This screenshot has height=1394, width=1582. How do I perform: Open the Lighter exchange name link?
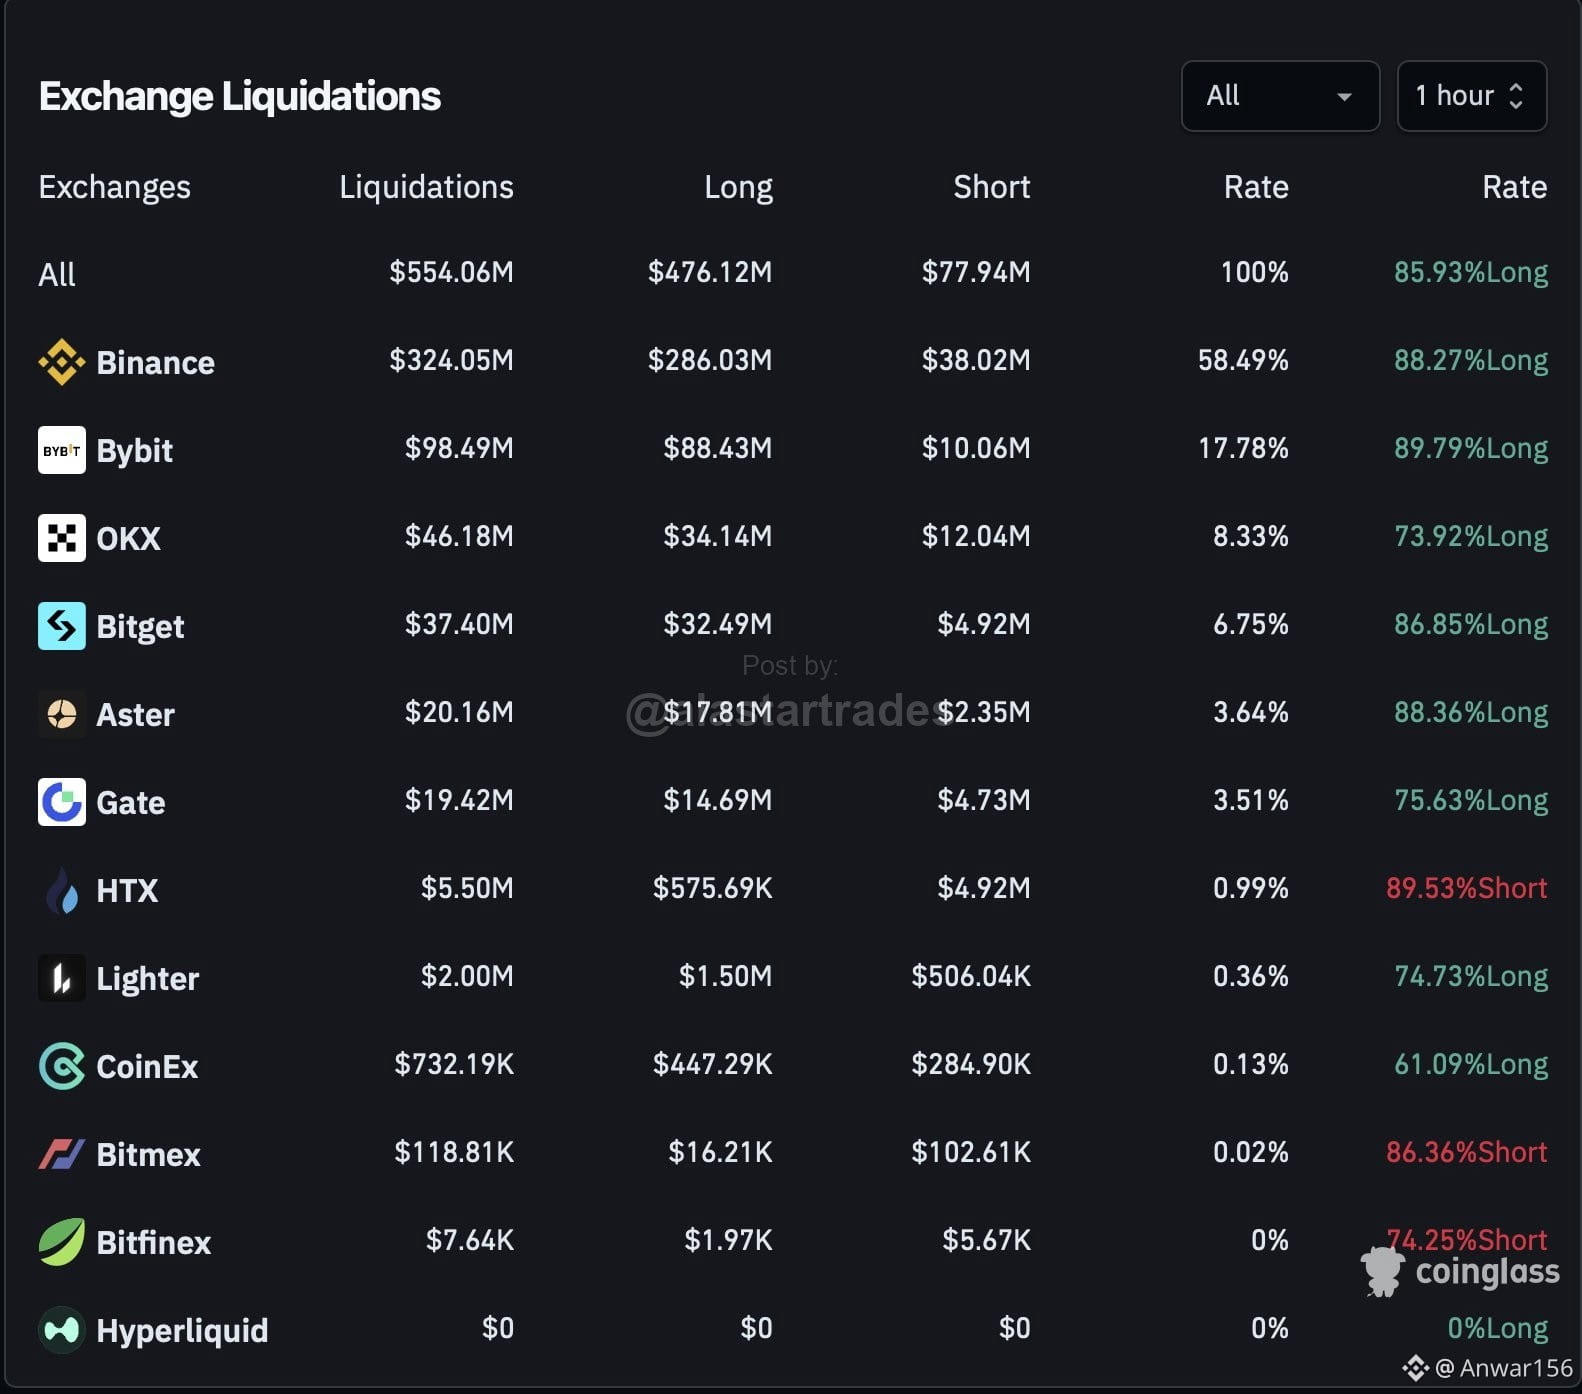click(147, 979)
